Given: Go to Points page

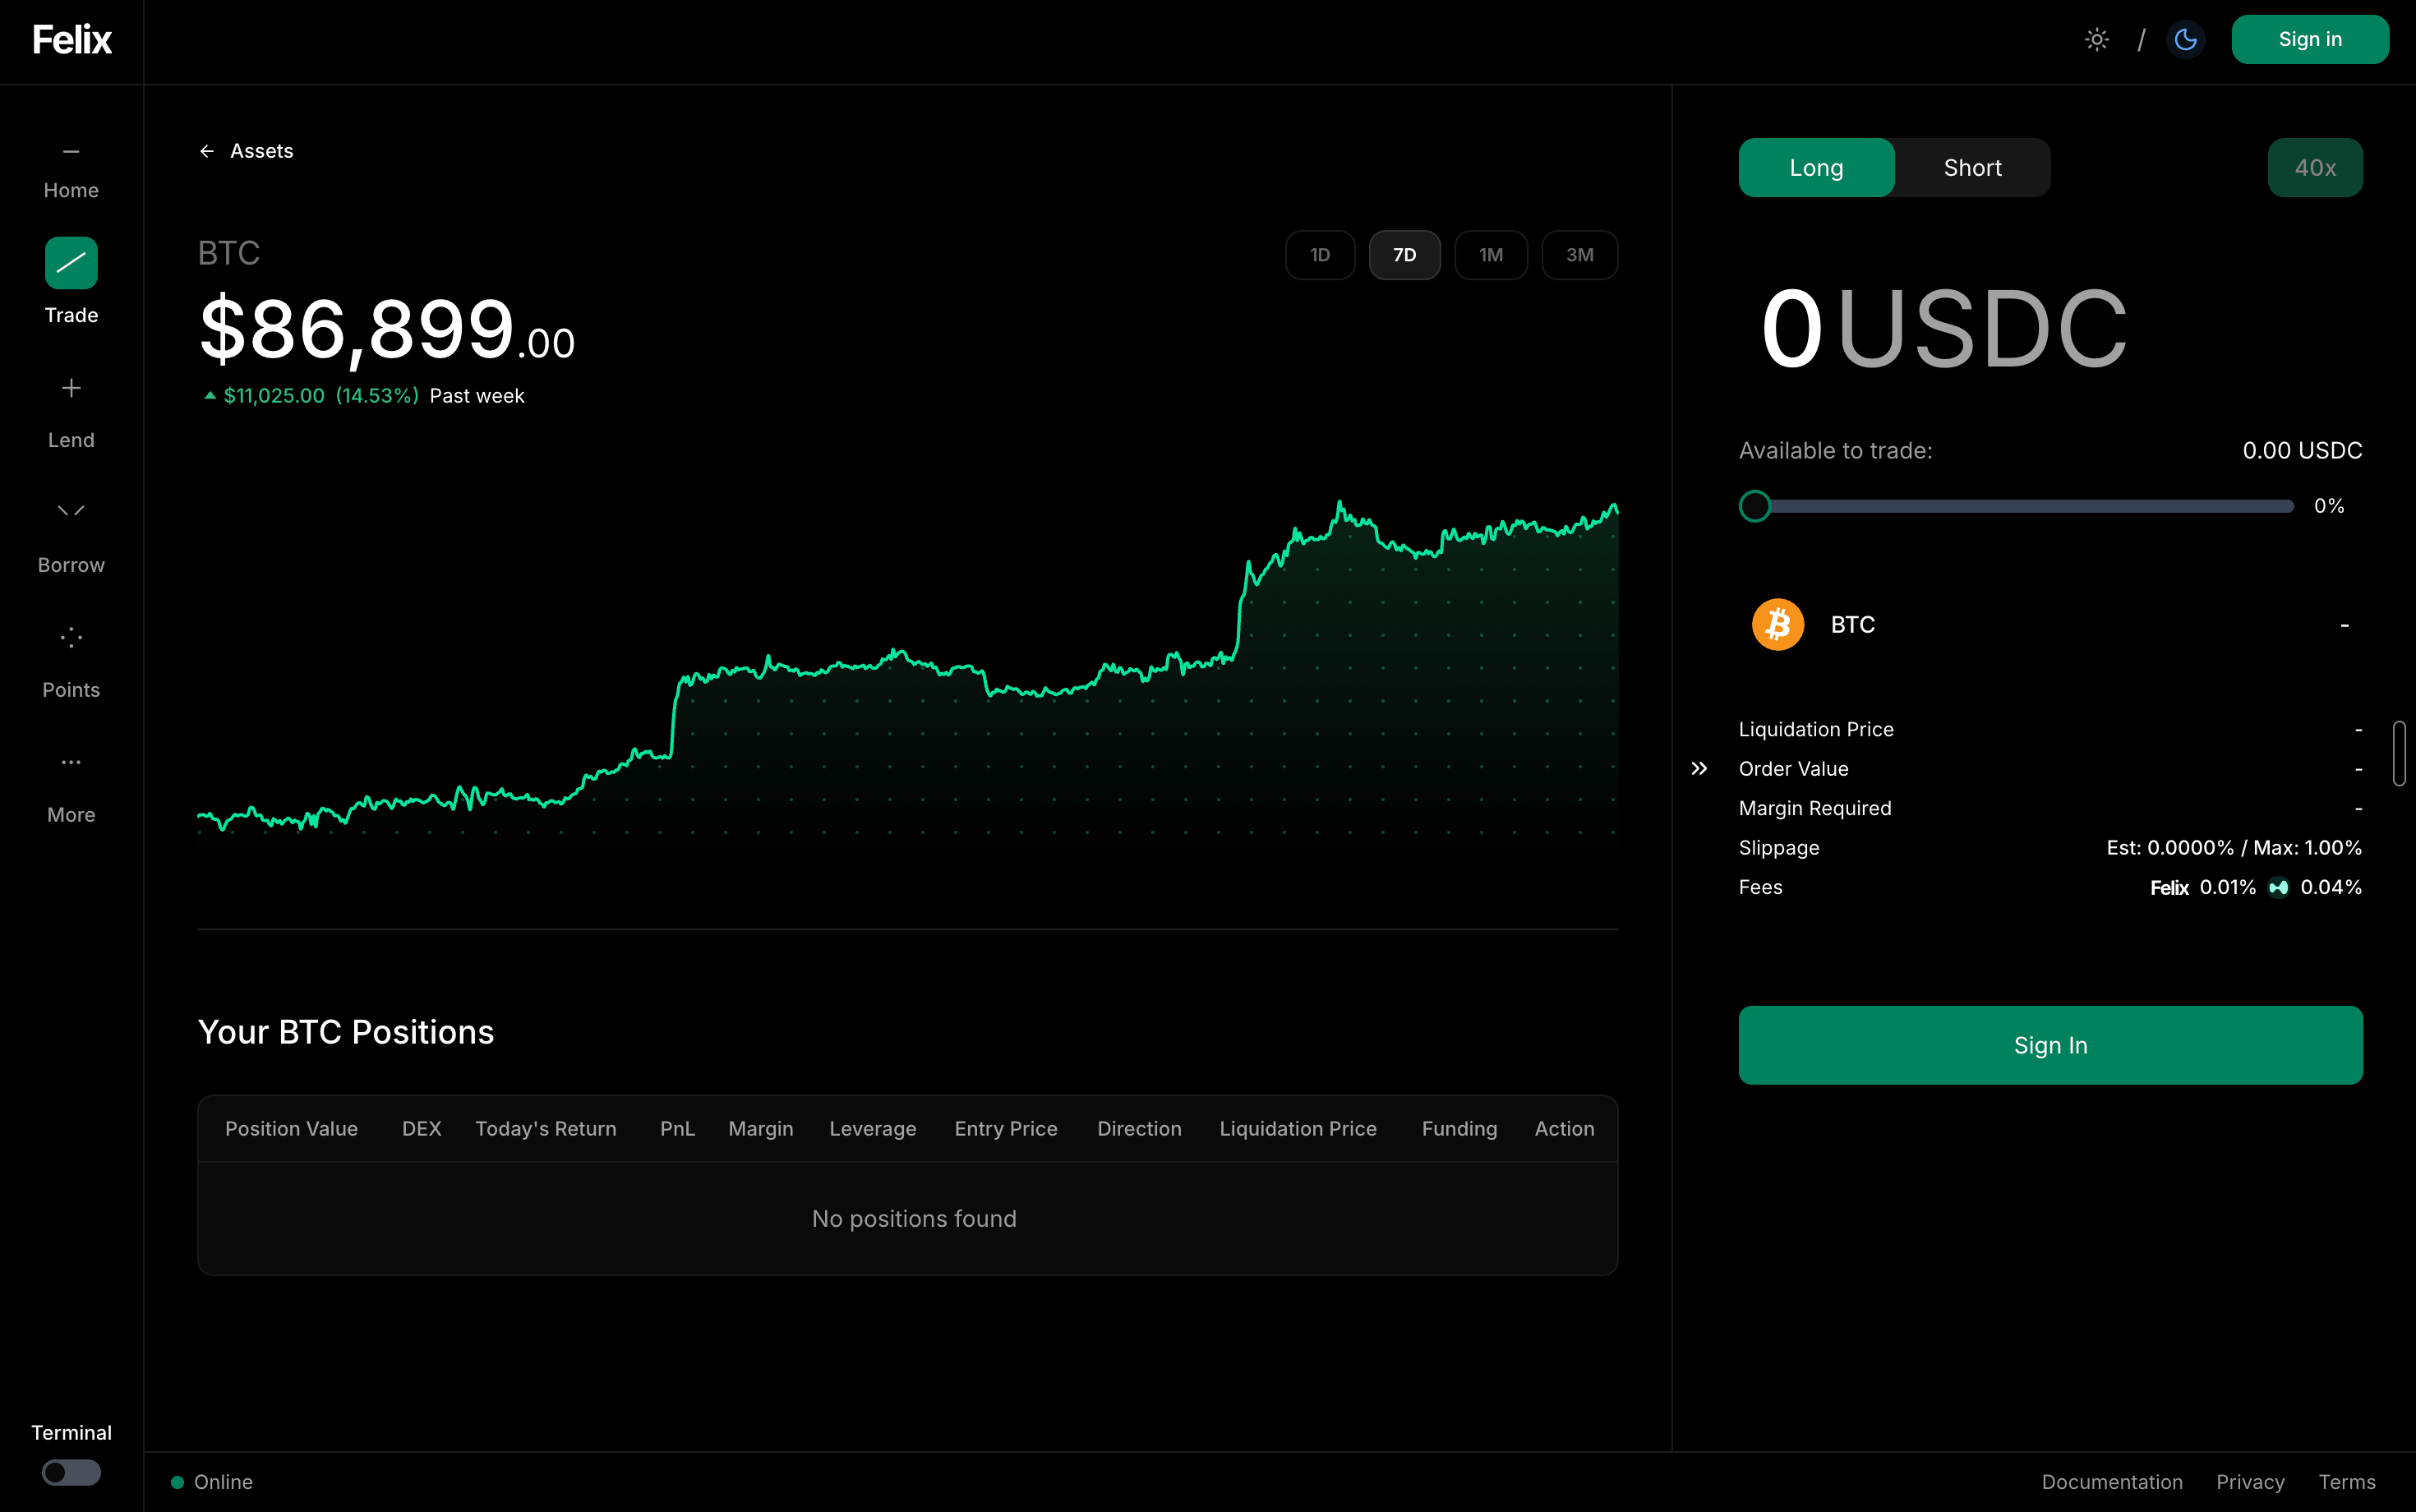Looking at the screenshot, I should [71, 664].
